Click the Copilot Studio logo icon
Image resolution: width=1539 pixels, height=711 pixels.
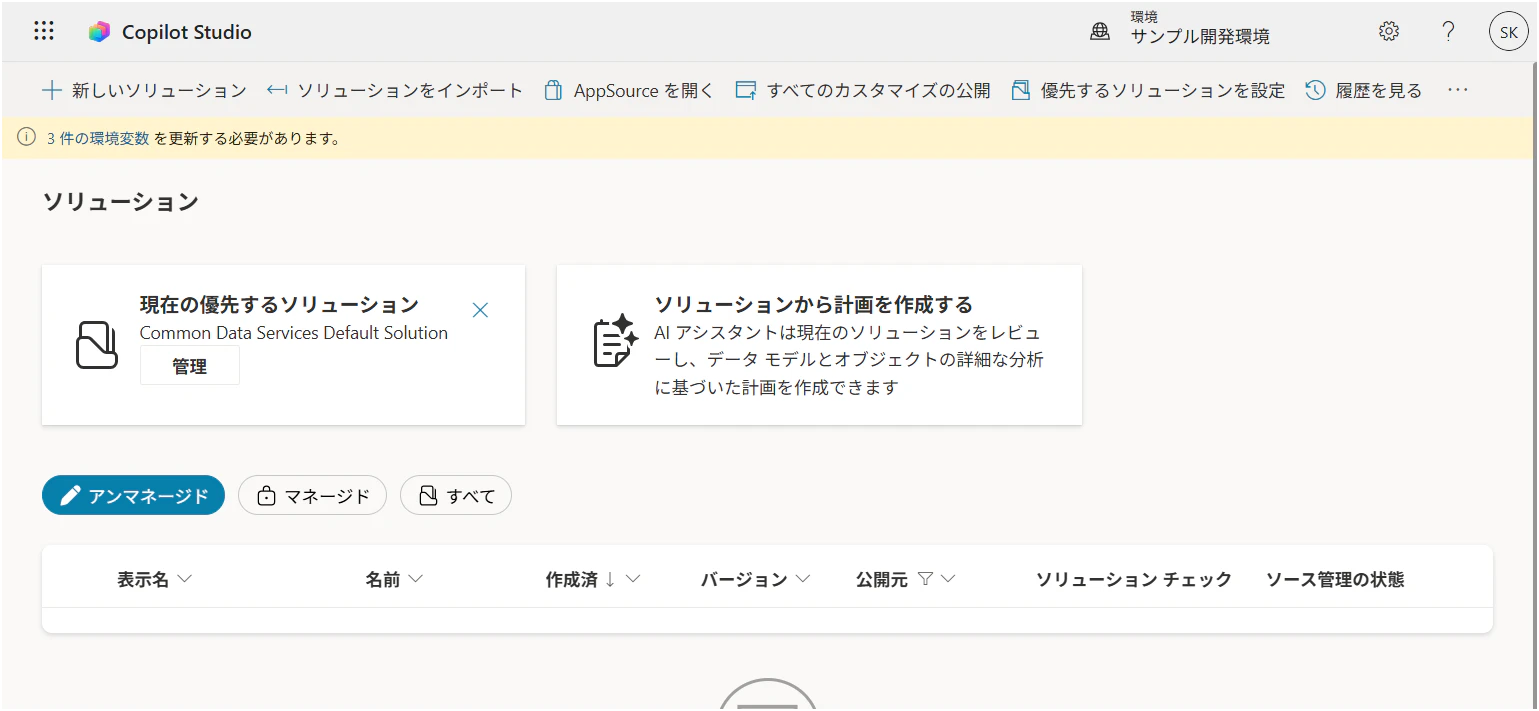(99, 32)
